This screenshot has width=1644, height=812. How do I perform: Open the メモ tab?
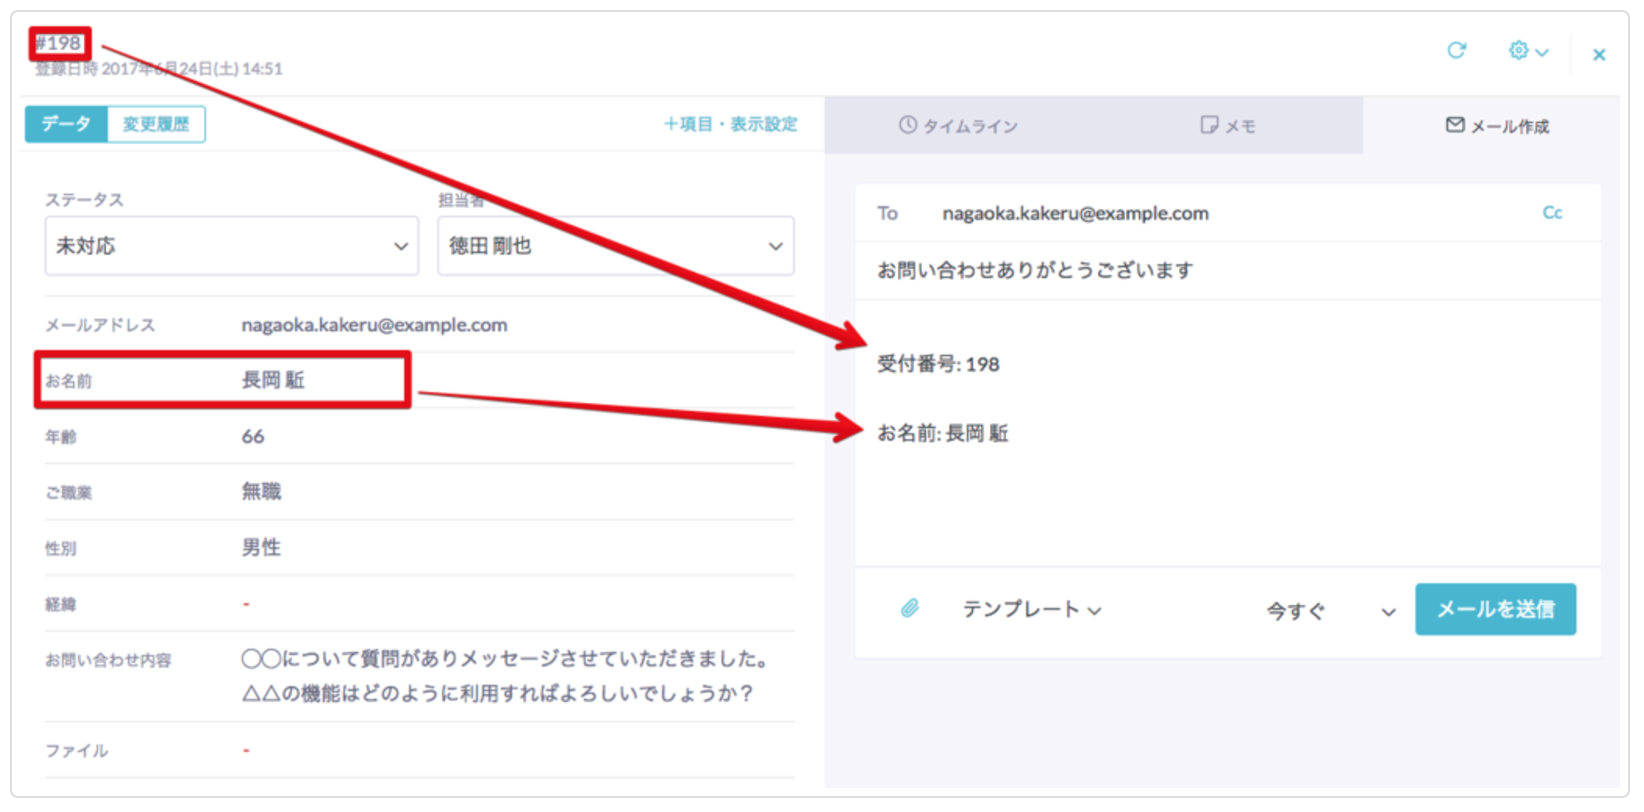coord(1227,126)
